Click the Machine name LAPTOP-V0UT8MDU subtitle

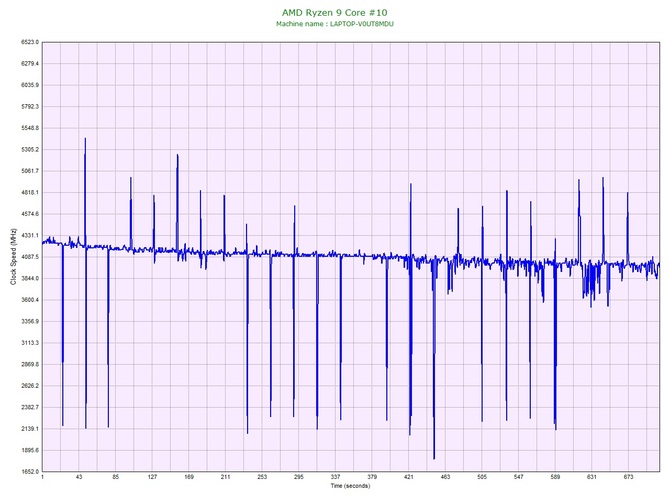point(335,24)
